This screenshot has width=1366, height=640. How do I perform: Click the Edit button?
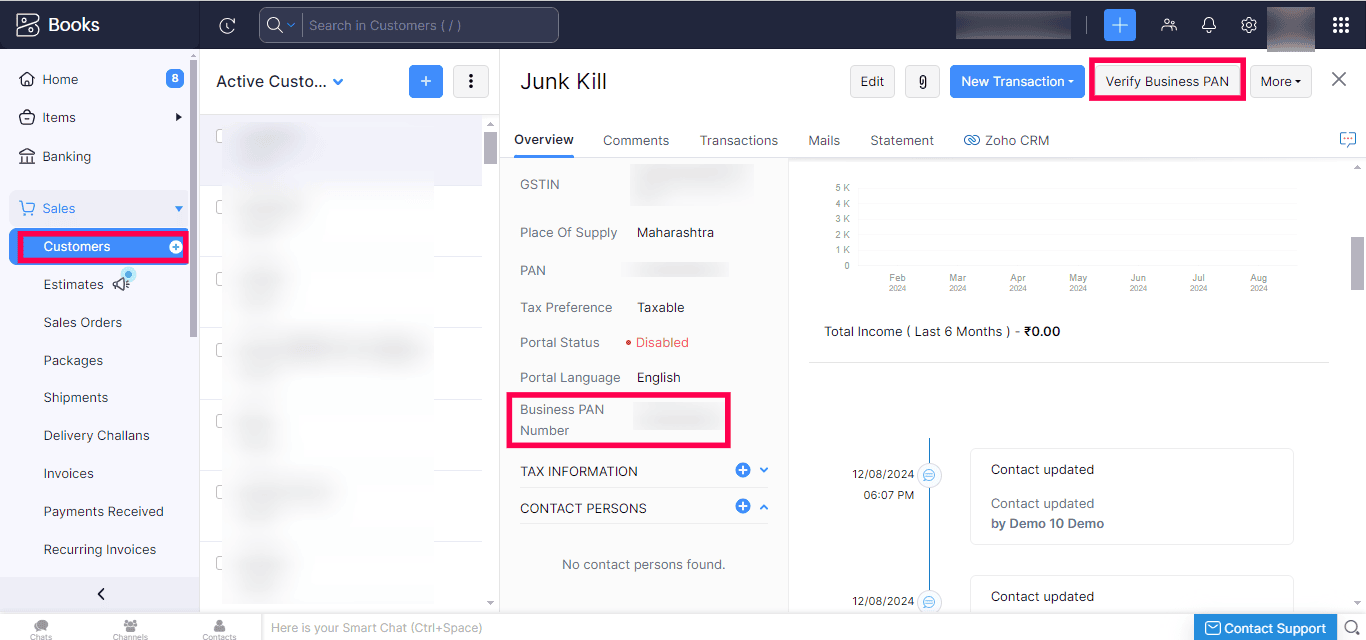(872, 82)
